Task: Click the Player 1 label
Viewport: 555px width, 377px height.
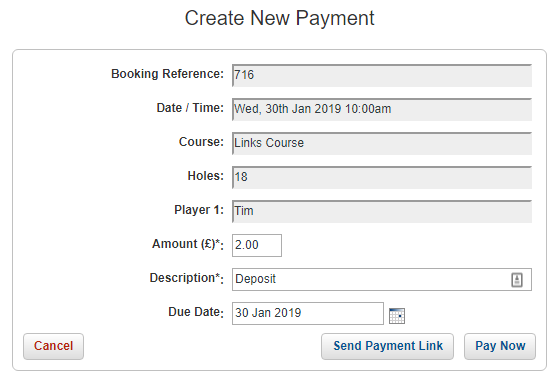Action: [x=199, y=210]
